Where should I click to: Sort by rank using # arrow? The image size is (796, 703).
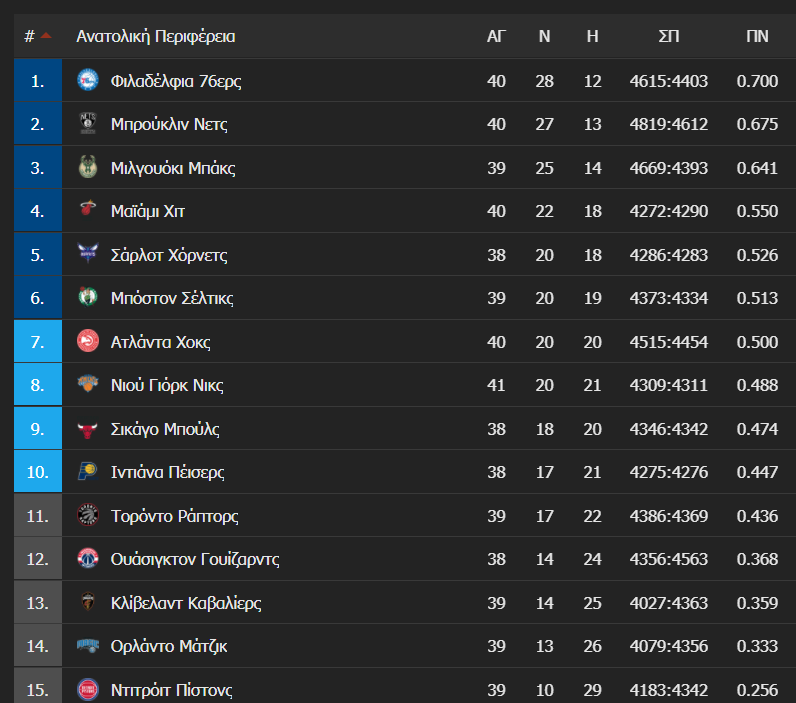[38, 36]
